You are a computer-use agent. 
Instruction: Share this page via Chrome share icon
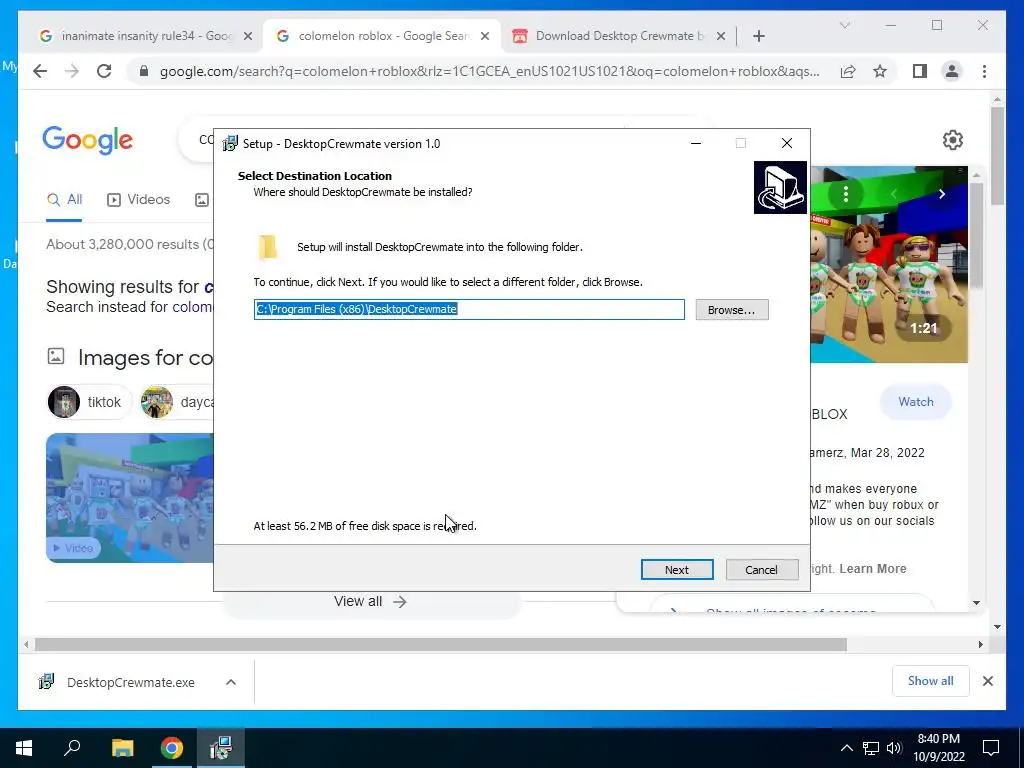click(848, 71)
